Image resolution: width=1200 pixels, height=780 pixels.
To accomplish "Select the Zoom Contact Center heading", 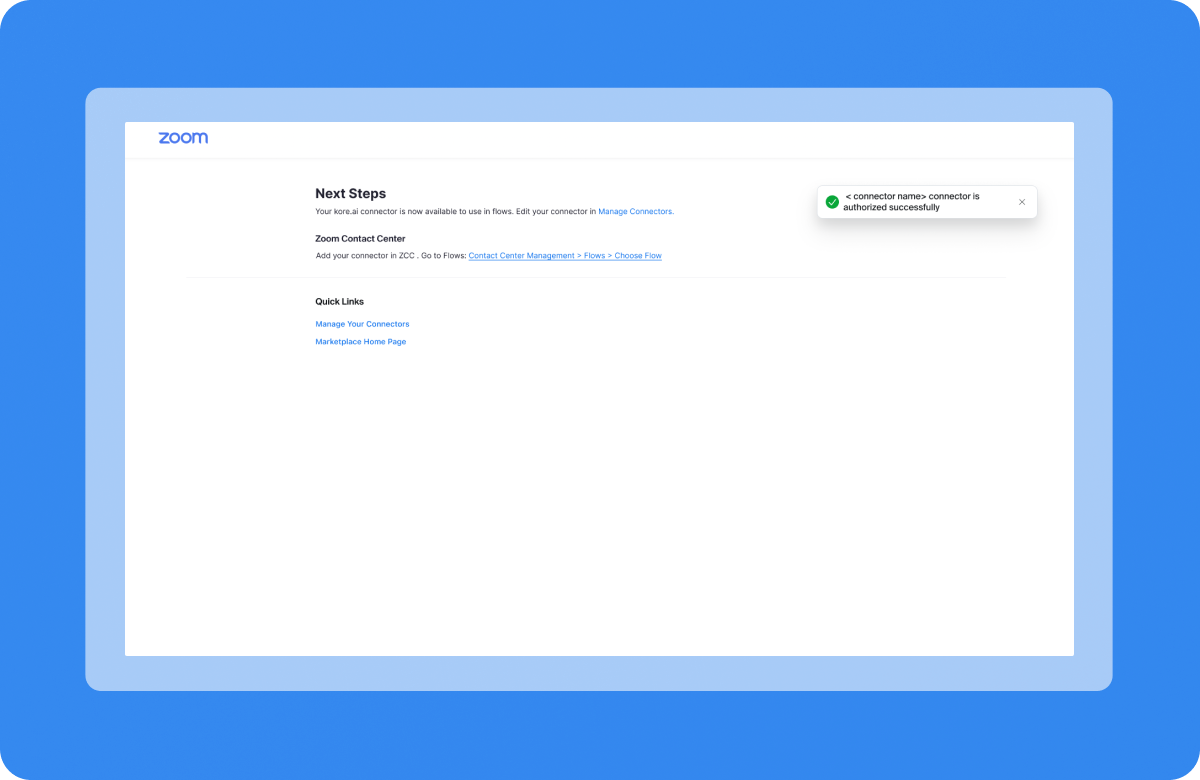I will [360, 239].
